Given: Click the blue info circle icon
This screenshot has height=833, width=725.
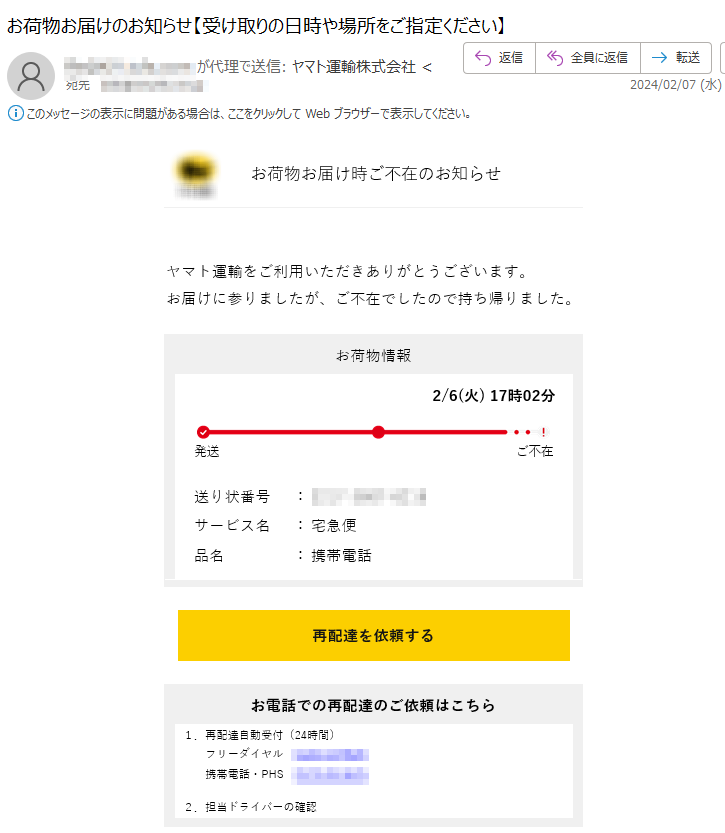Looking at the screenshot, I should 15,113.
